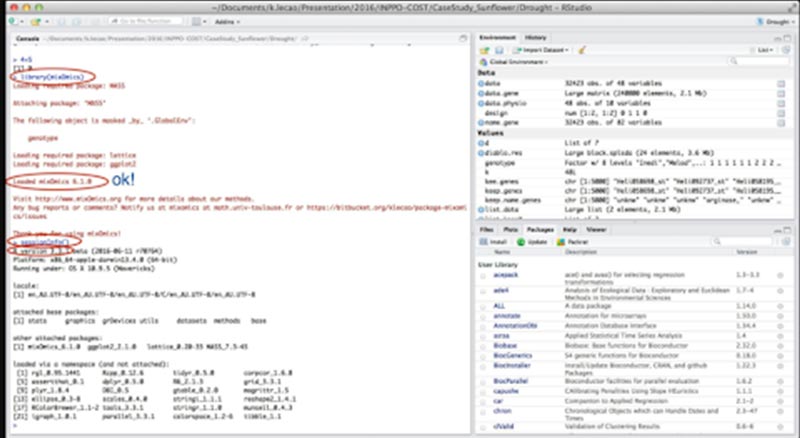The height and width of the screenshot is (438, 800).
Task: Tick the BiocGenerics package checkbox
Action: click(483, 356)
